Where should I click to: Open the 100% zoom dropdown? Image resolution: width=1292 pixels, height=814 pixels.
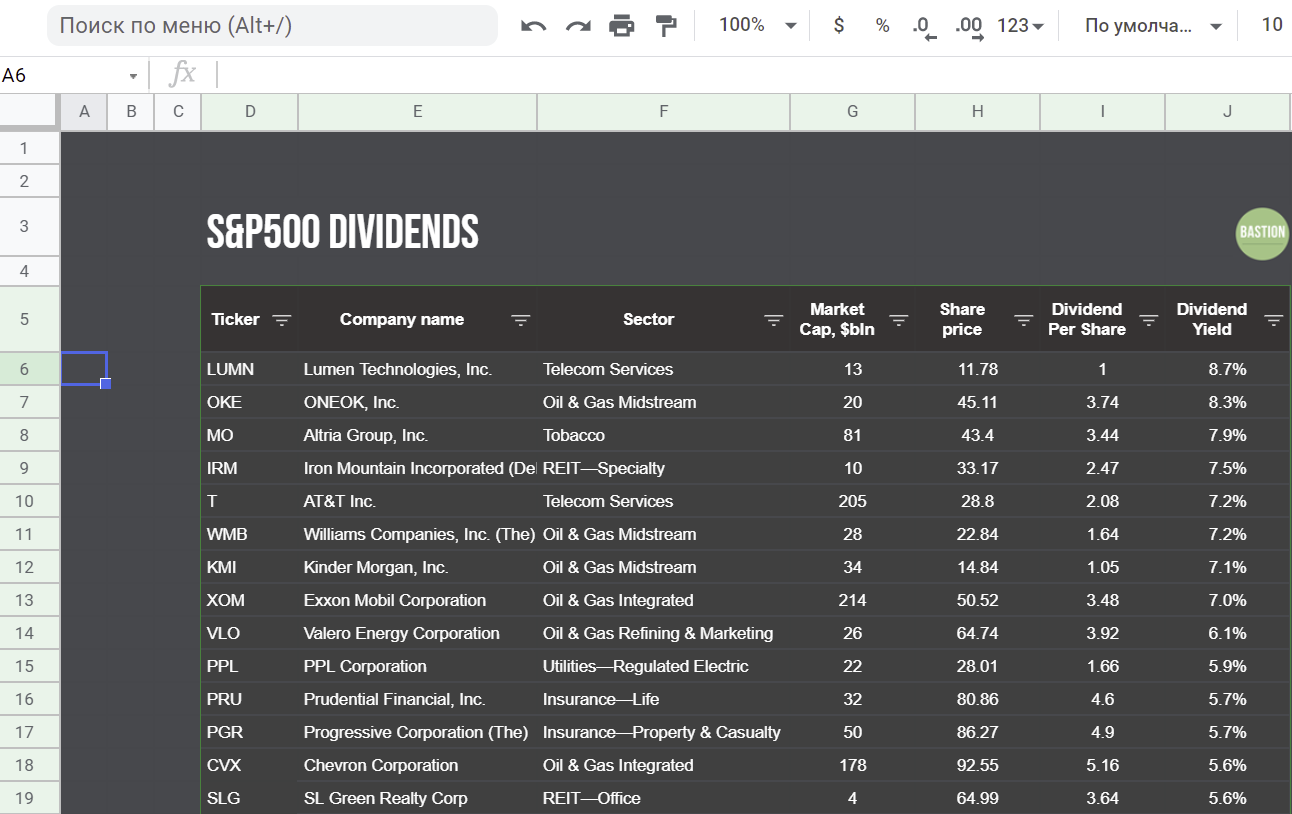757,26
